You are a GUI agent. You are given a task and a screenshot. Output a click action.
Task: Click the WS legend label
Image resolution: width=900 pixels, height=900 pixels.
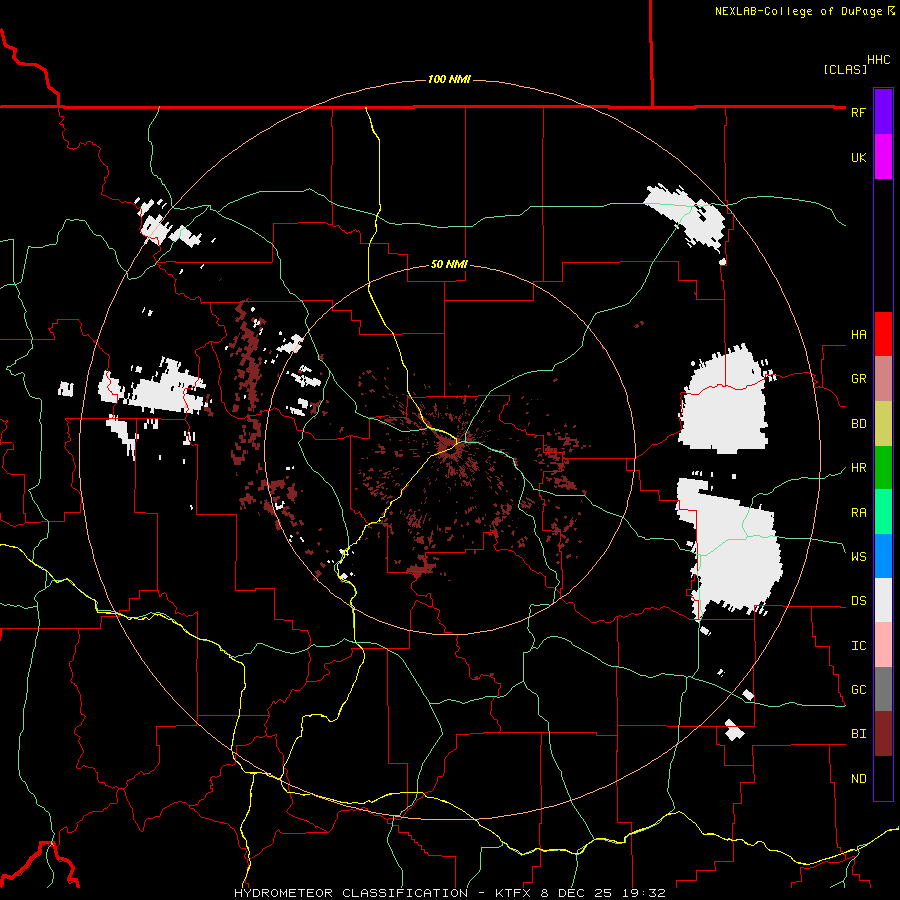(x=858, y=557)
